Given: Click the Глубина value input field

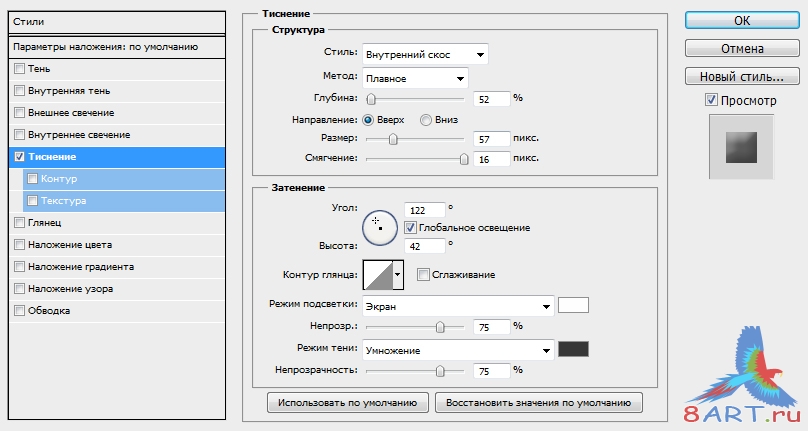Looking at the screenshot, I should (492, 99).
